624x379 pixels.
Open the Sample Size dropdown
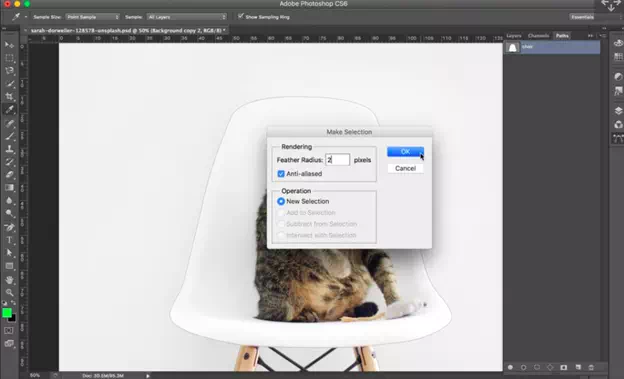click(92, 17)
